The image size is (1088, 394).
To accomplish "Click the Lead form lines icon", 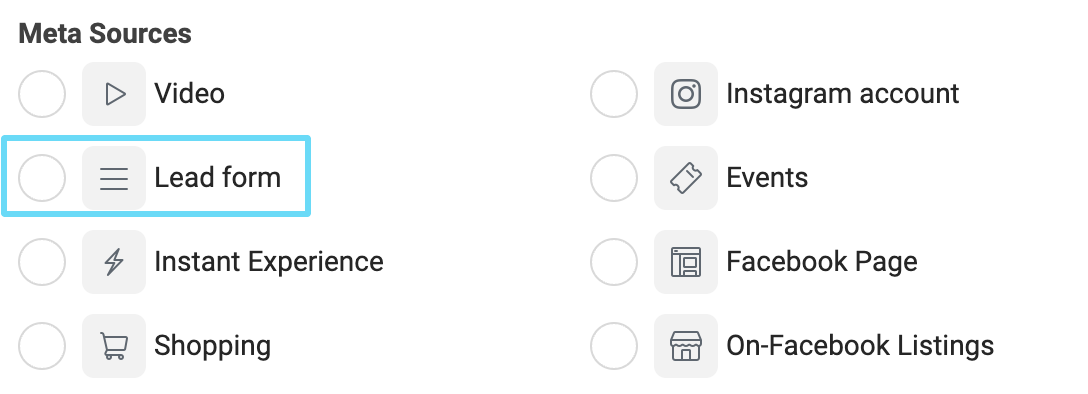I will [114, 178].
